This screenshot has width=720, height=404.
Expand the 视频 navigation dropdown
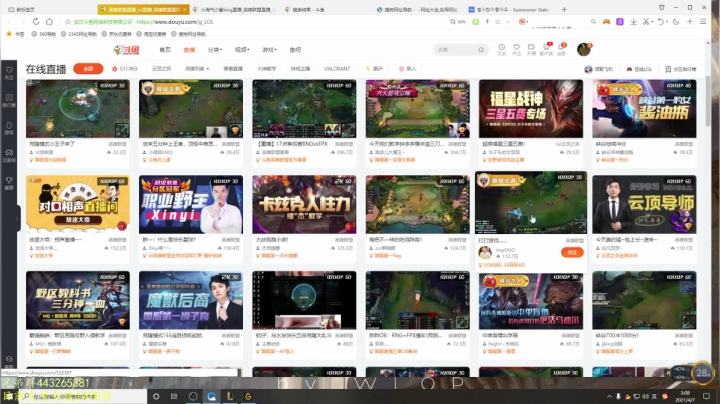point(242,50)
